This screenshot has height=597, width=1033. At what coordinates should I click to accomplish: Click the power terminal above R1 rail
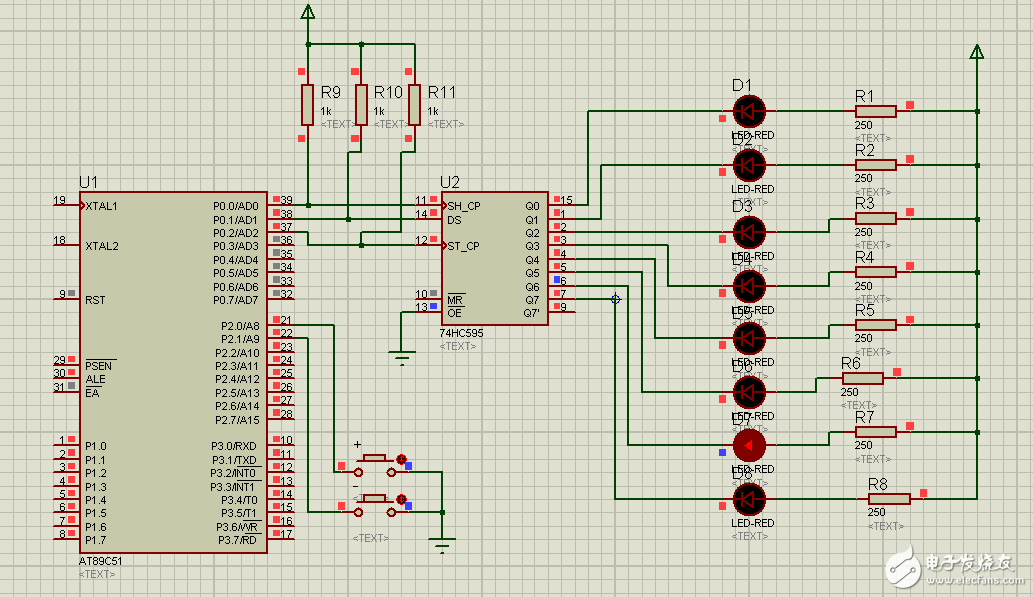(x=977, y=52)
